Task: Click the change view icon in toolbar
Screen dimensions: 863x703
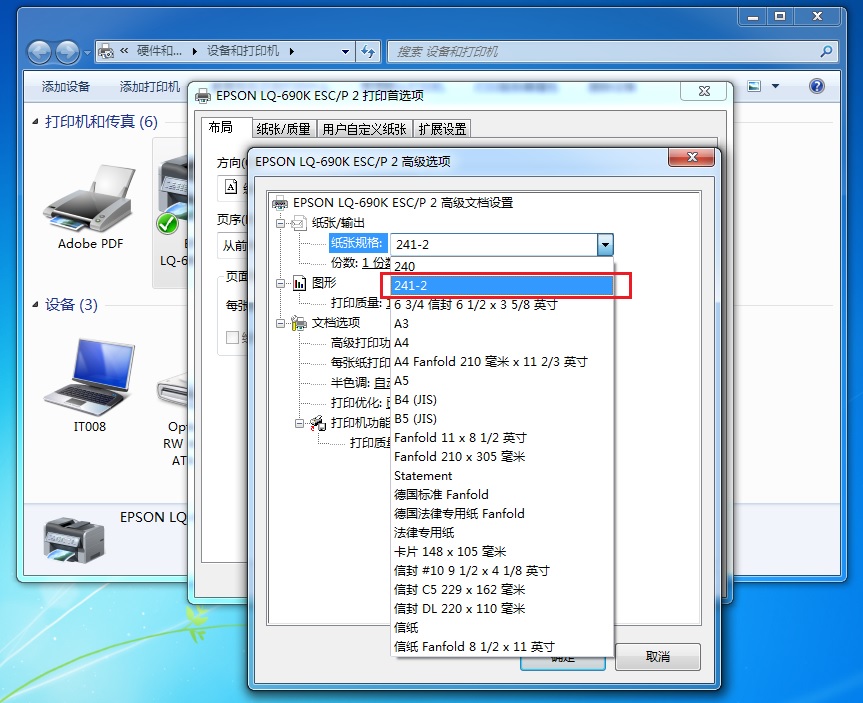Action: [754, 86]
